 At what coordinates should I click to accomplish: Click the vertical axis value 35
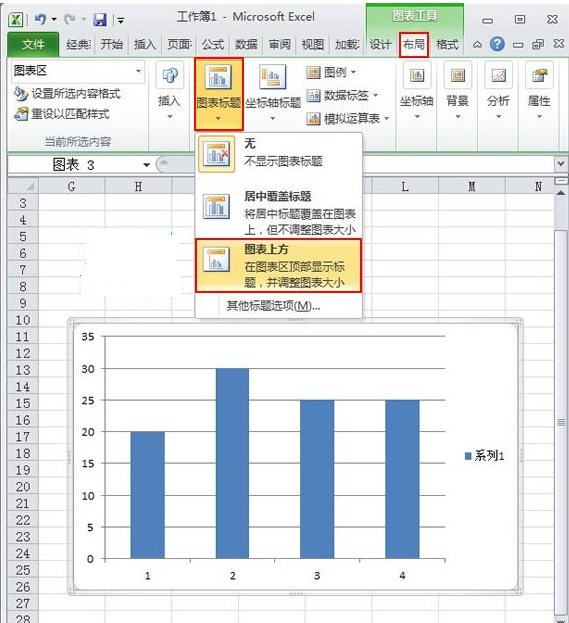click(88, 337)
